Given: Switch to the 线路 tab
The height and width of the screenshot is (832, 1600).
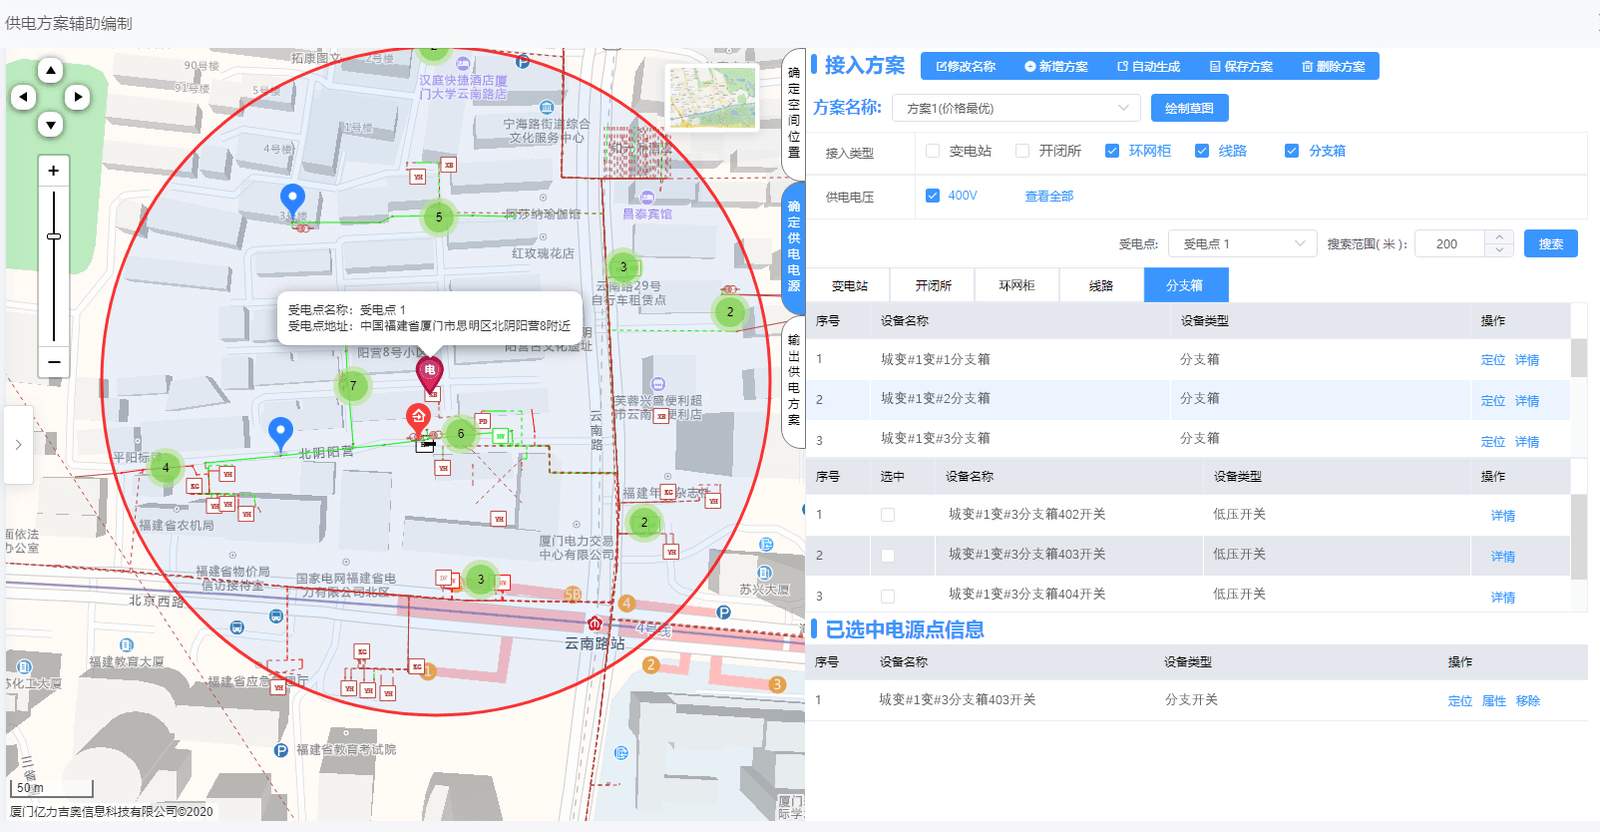Looking at the screenshot, I should click(x=1101, y=286).
